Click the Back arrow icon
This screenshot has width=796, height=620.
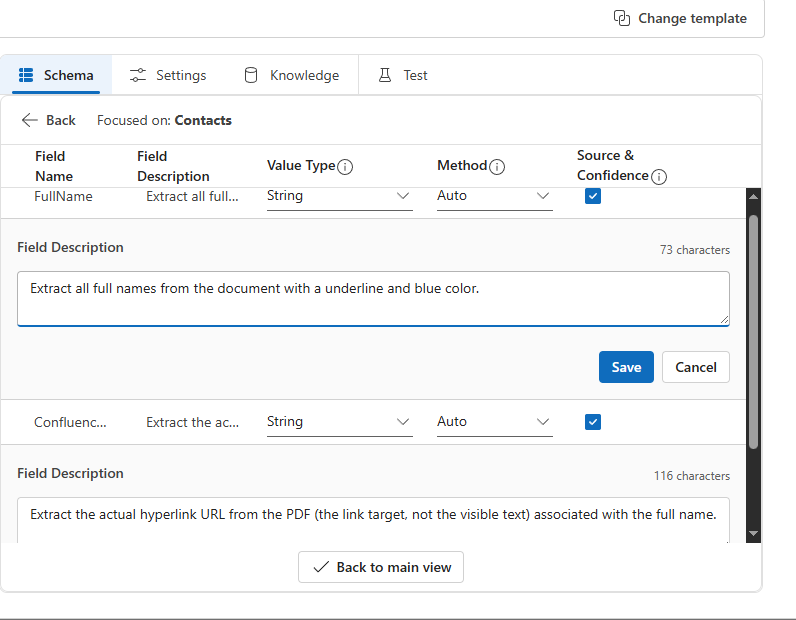click(30, 120)
